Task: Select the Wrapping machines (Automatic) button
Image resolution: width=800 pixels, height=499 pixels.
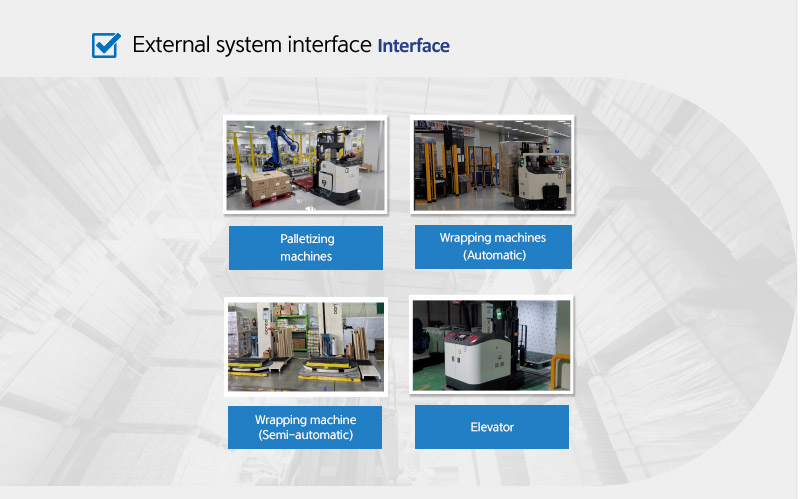Action: [x=493, y=246]
